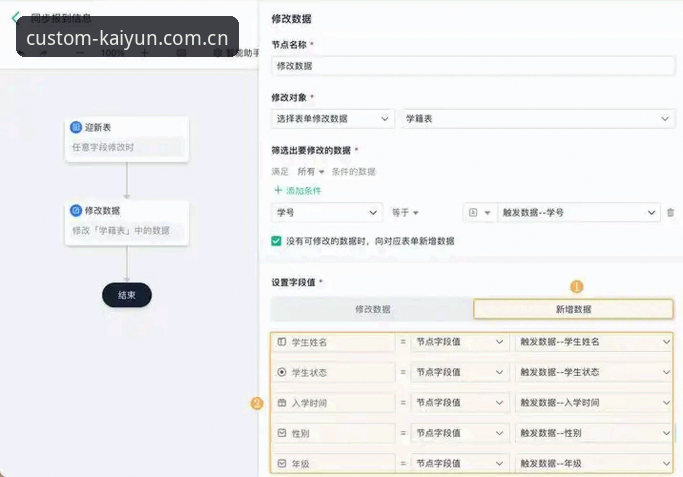Open 节点字段值 dropdown in 性别 row

[460, 433]
